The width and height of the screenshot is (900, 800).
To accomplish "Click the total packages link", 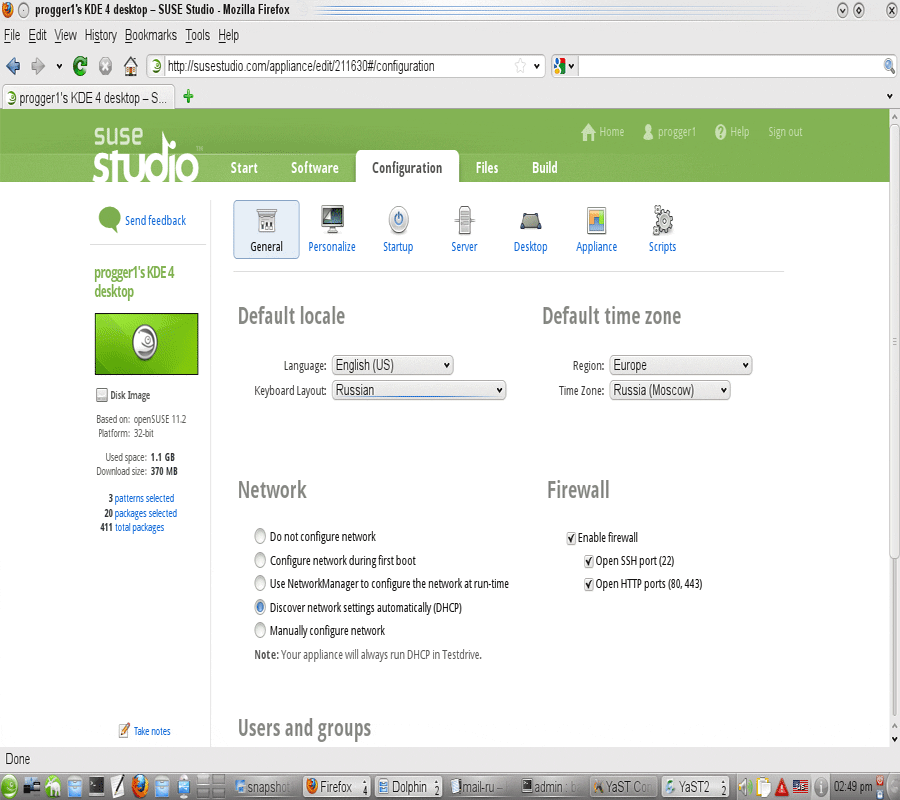I will tap(139, 527).
